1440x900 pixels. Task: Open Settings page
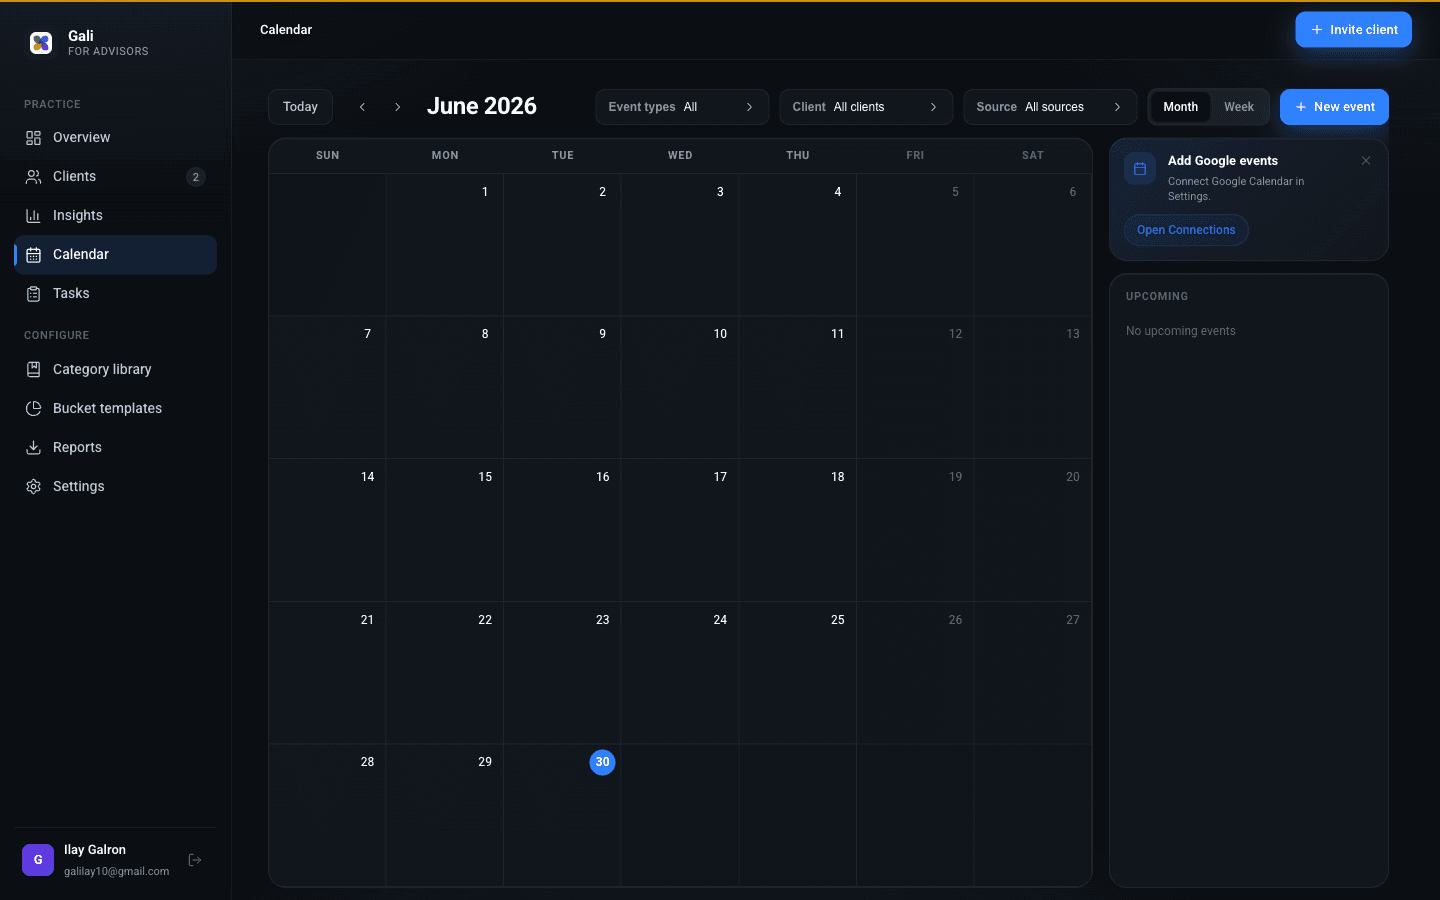pyautogui.click(x=115, y=486)
